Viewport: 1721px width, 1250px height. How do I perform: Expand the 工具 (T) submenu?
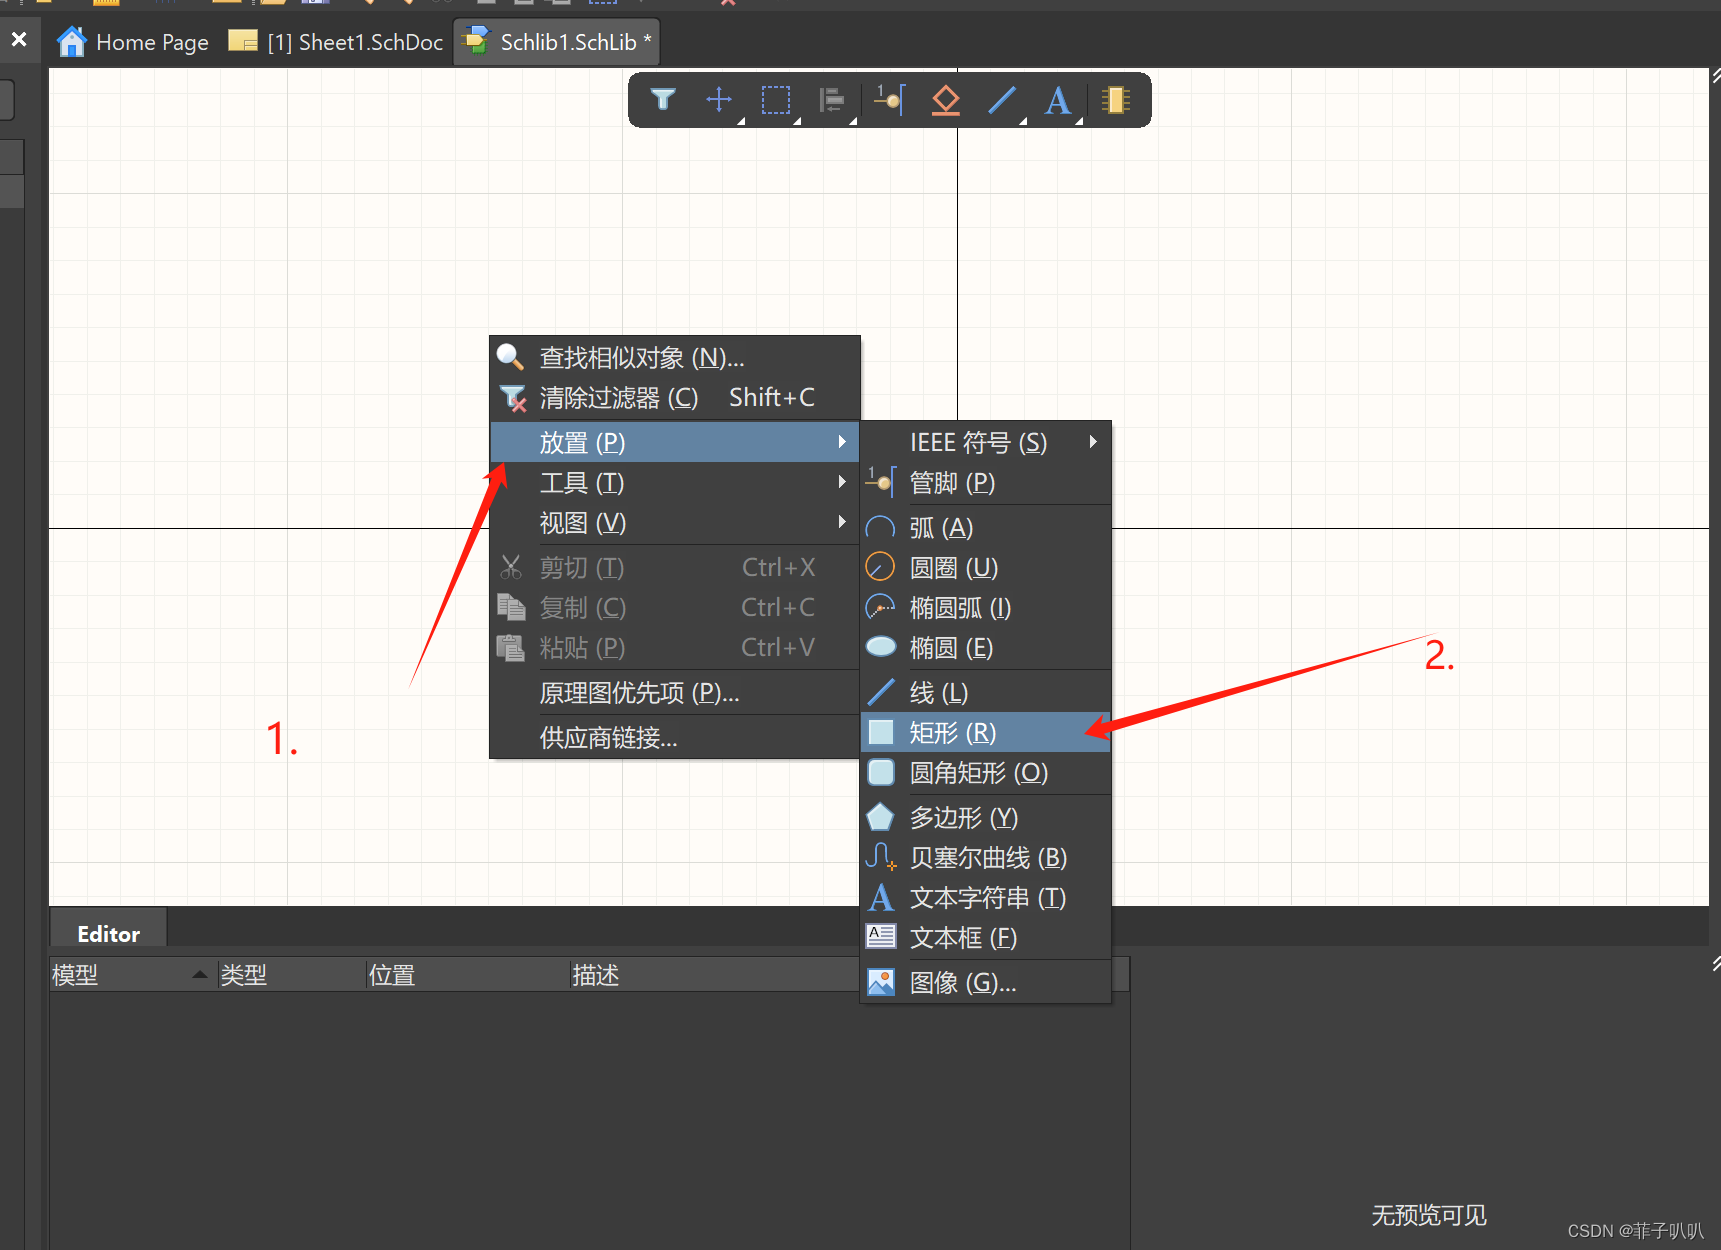(x=675, y=482)
